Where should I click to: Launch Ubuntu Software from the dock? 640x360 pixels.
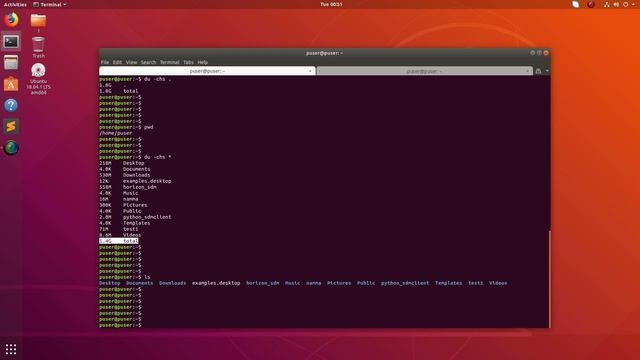coord(11,84)
